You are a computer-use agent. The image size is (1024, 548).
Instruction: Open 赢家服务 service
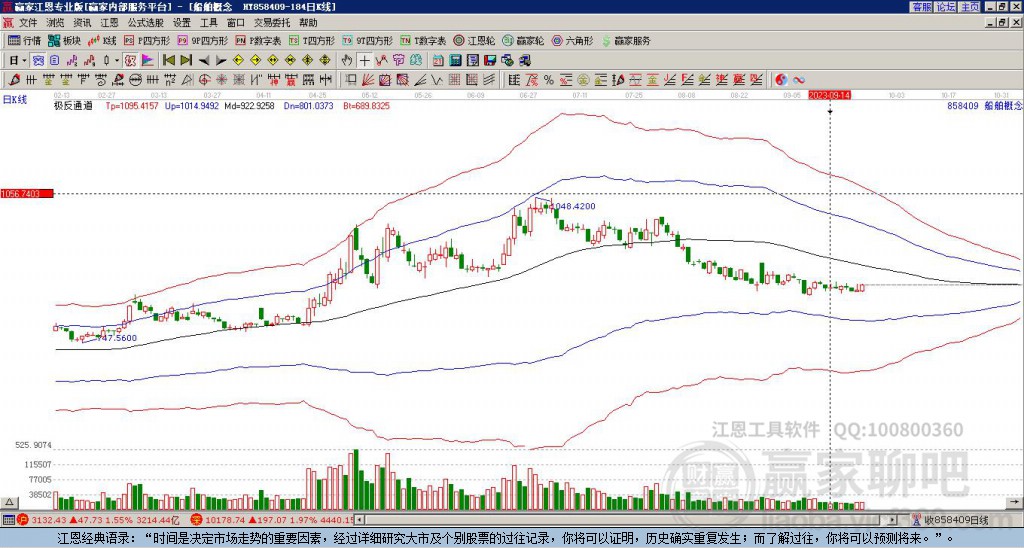coord(626,40)
